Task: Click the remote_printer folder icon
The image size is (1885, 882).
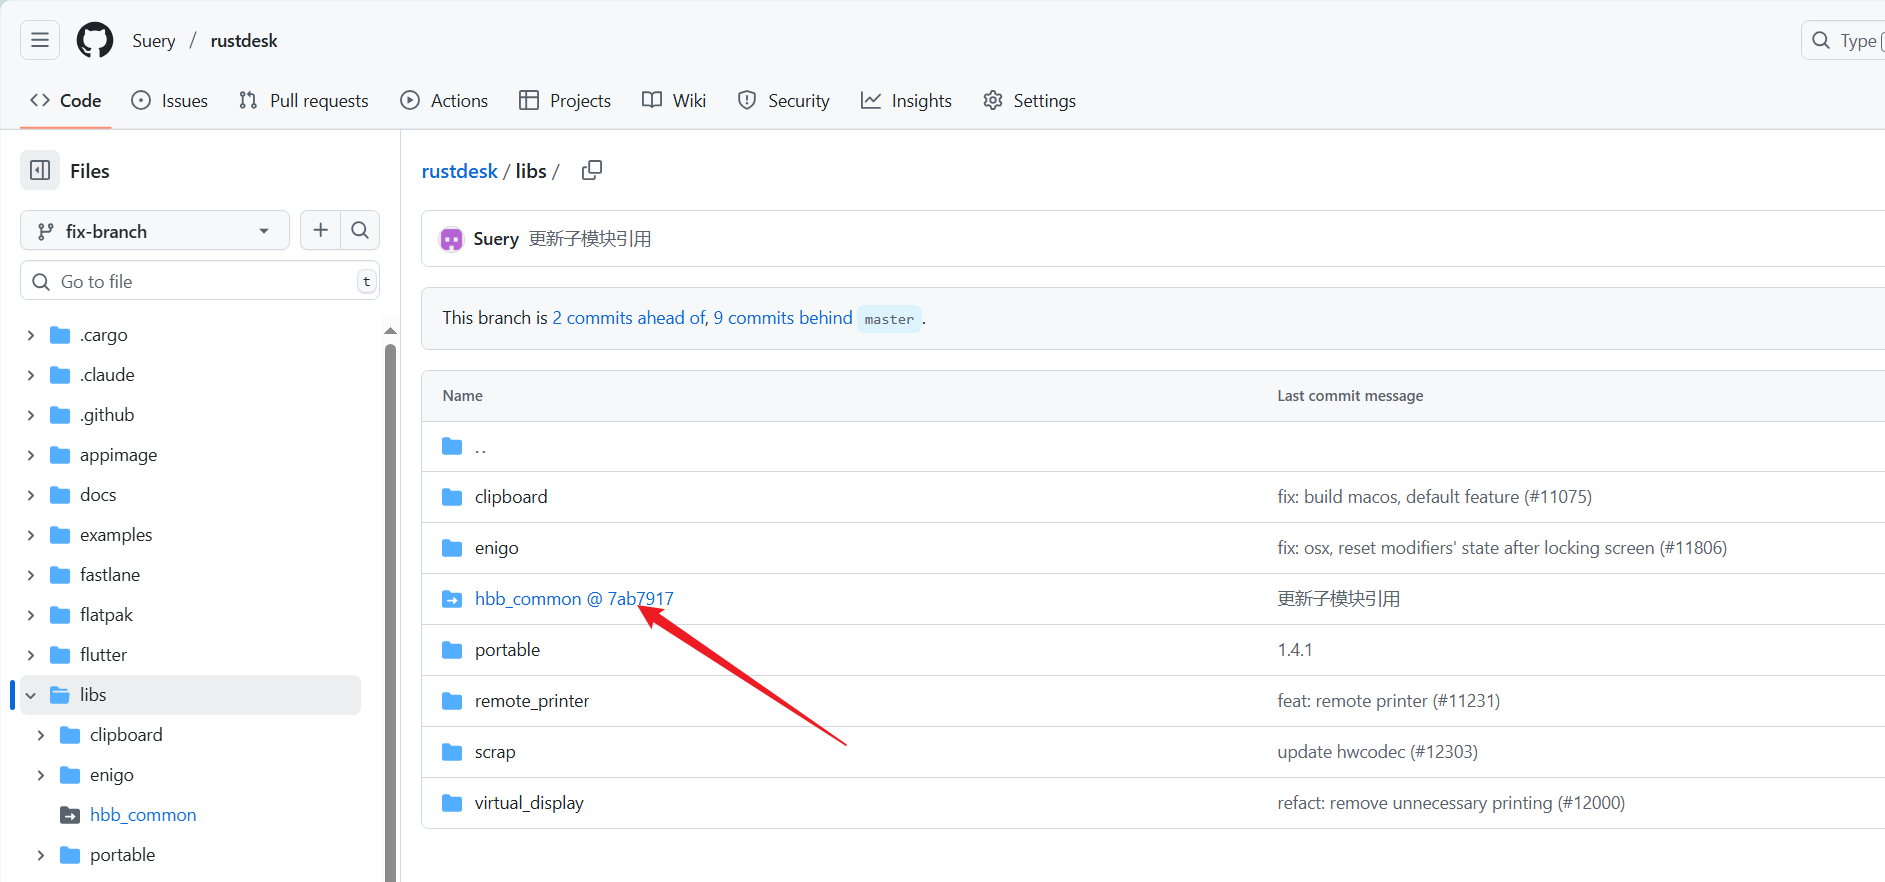Action: click(x=452, y=701)
